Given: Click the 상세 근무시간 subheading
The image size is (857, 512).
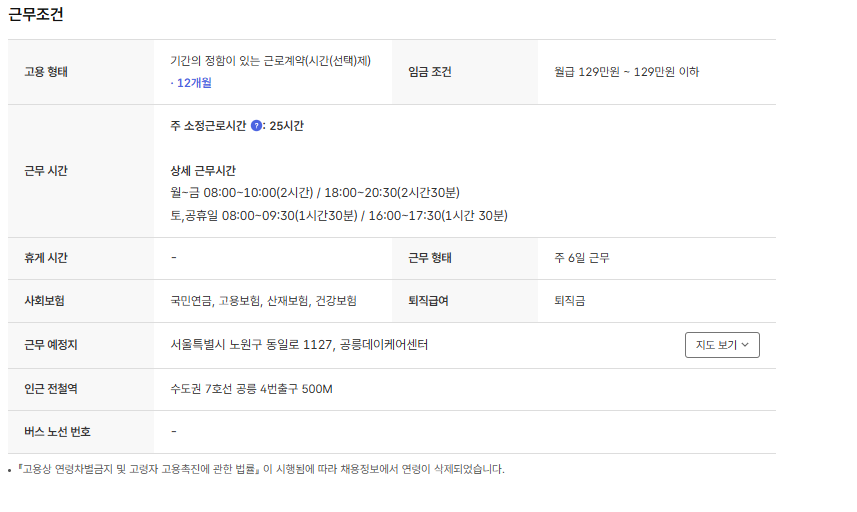Looking at the screenshot, I should coord(203,171).
